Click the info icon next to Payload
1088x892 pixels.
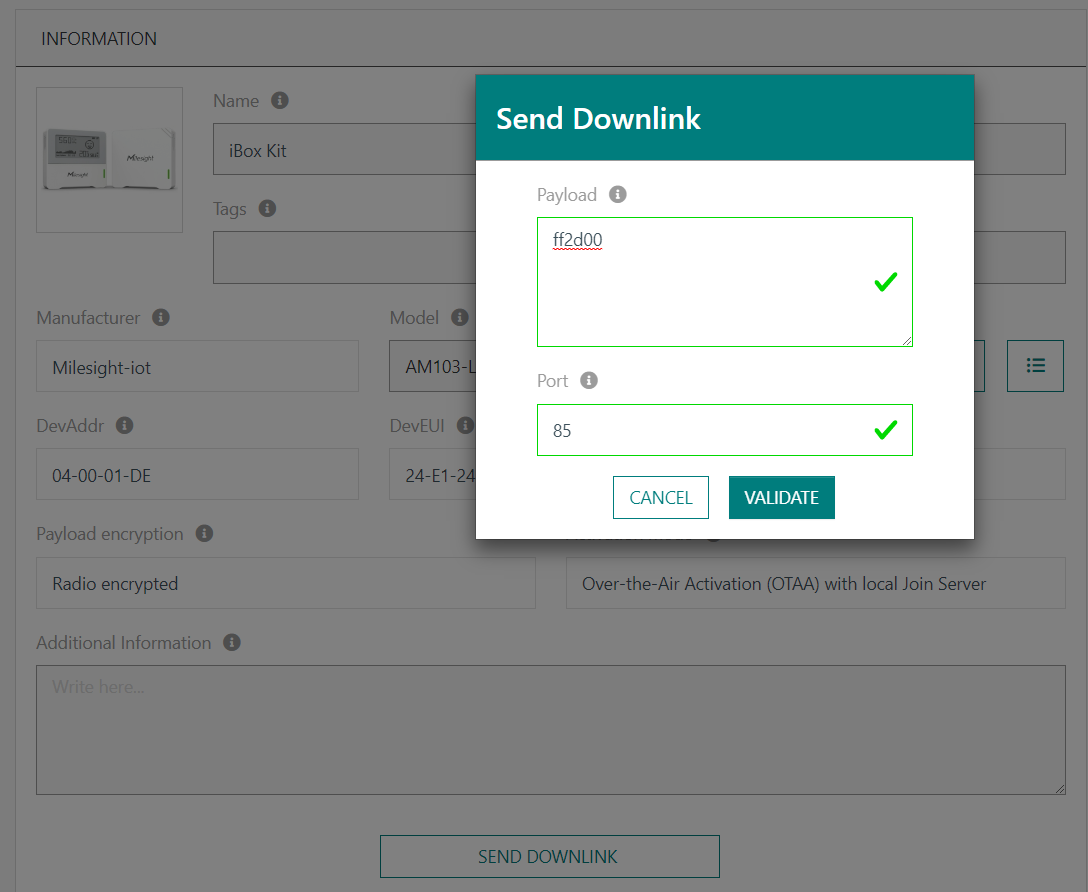pos(618,194)
